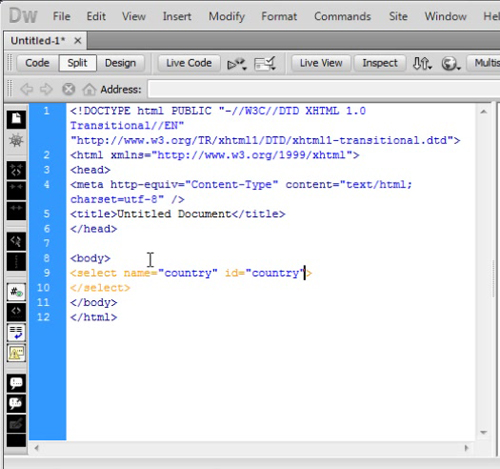Click the Remove Comment icon
Viewport: 500px width, 469px height.
click(x=16, y=403)
